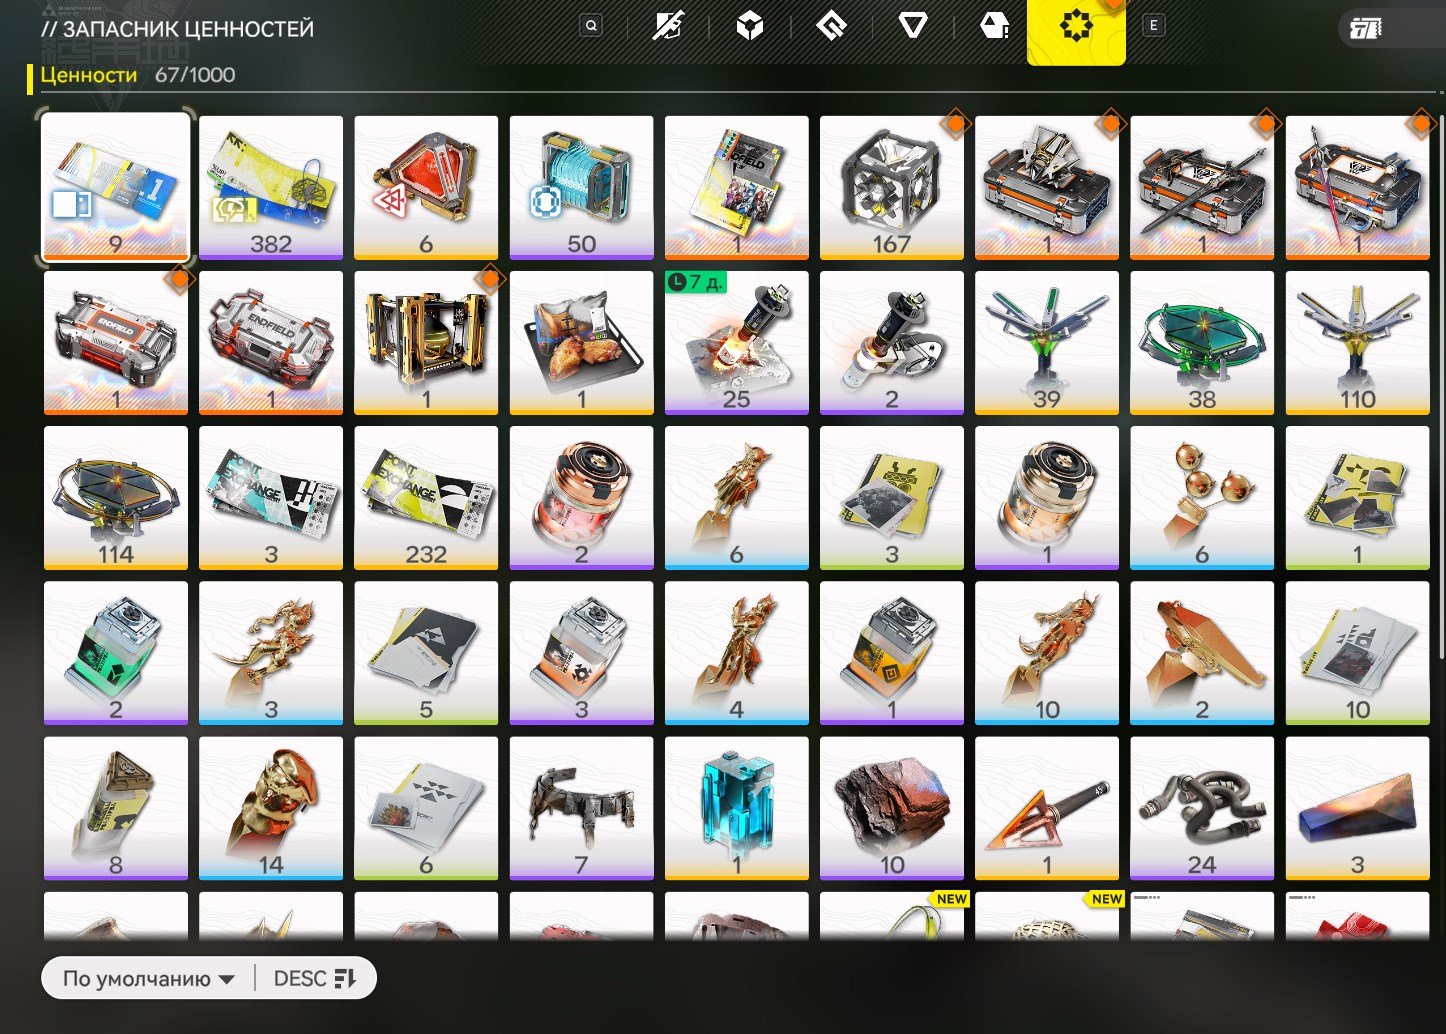The image size is (1446, 1034).
Task: Pick the blue crystal cube item
Action: click(737, 808)
